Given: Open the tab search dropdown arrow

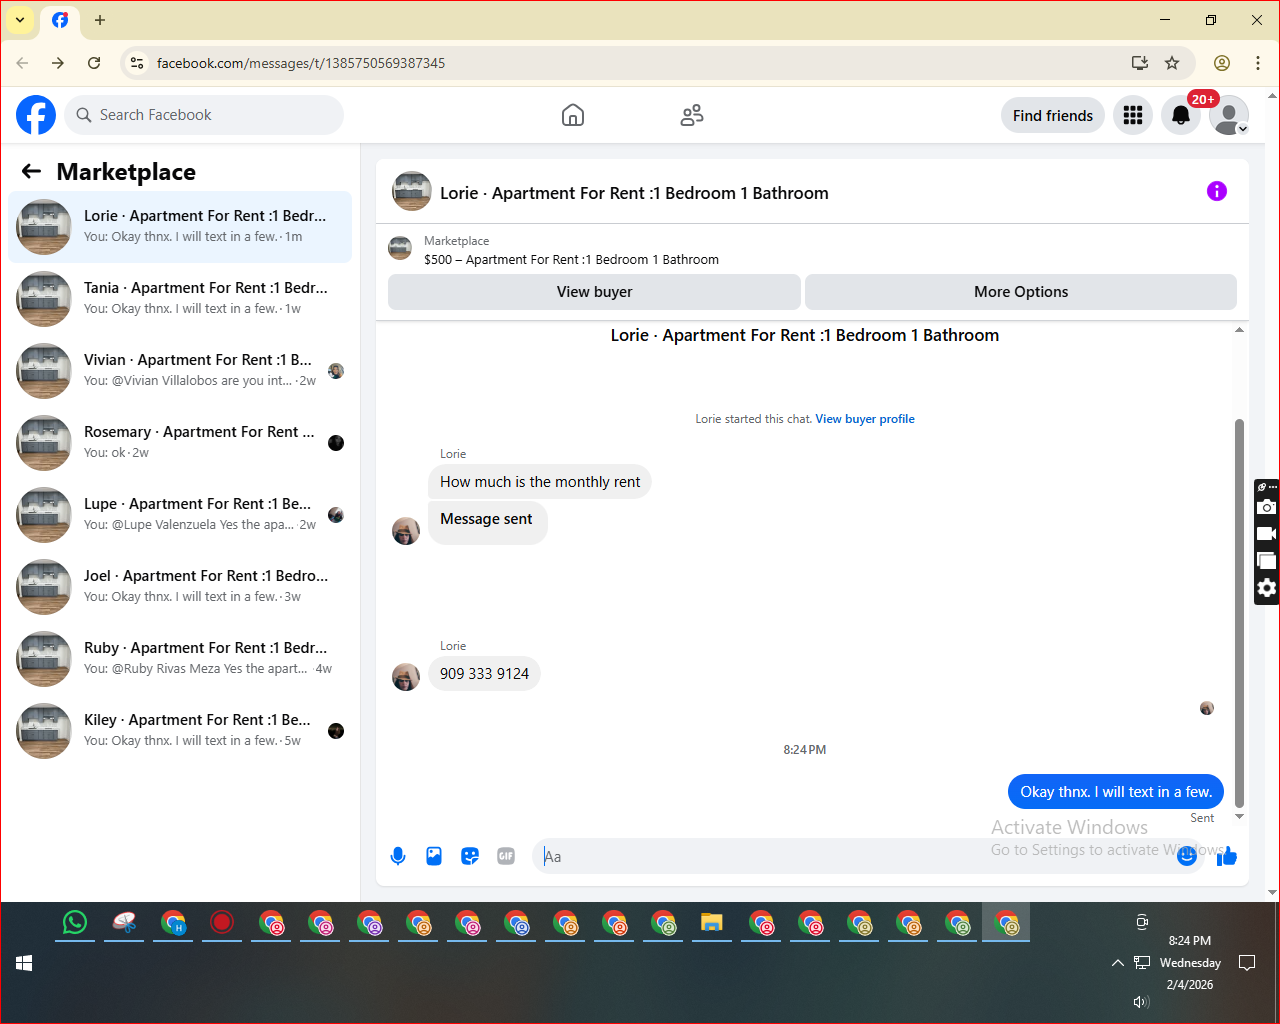Looking at the screenshot, I should [x=19, y=20].
